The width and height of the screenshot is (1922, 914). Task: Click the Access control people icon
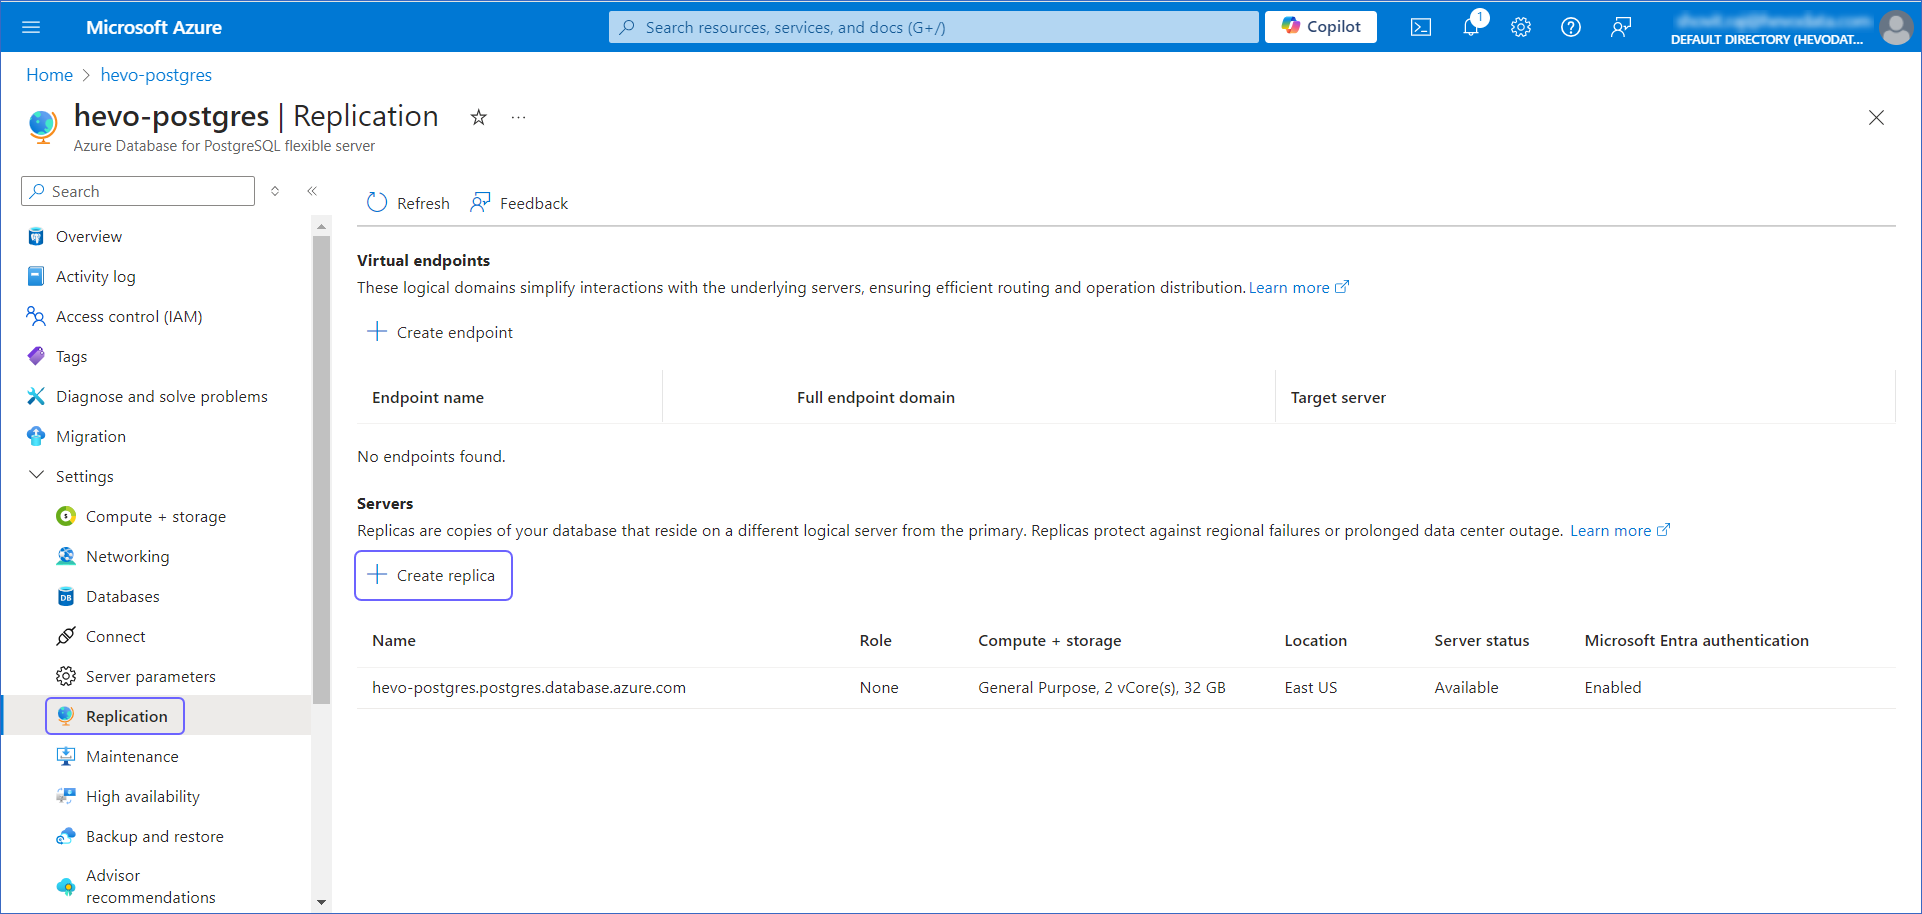tap(36, 316)
